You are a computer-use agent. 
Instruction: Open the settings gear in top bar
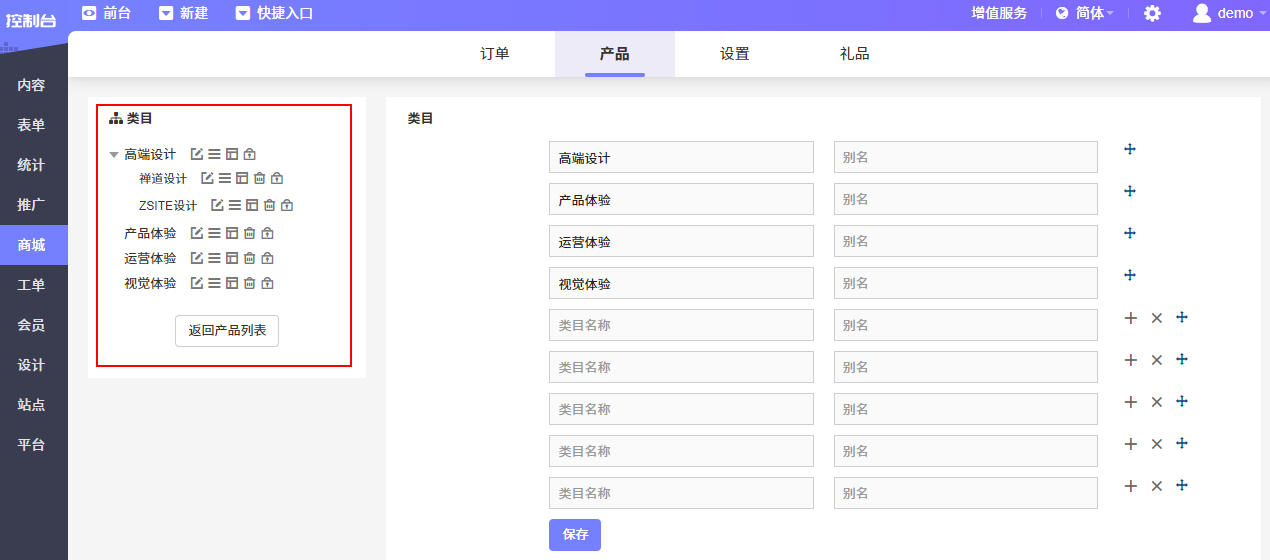tap(1152, 14)
